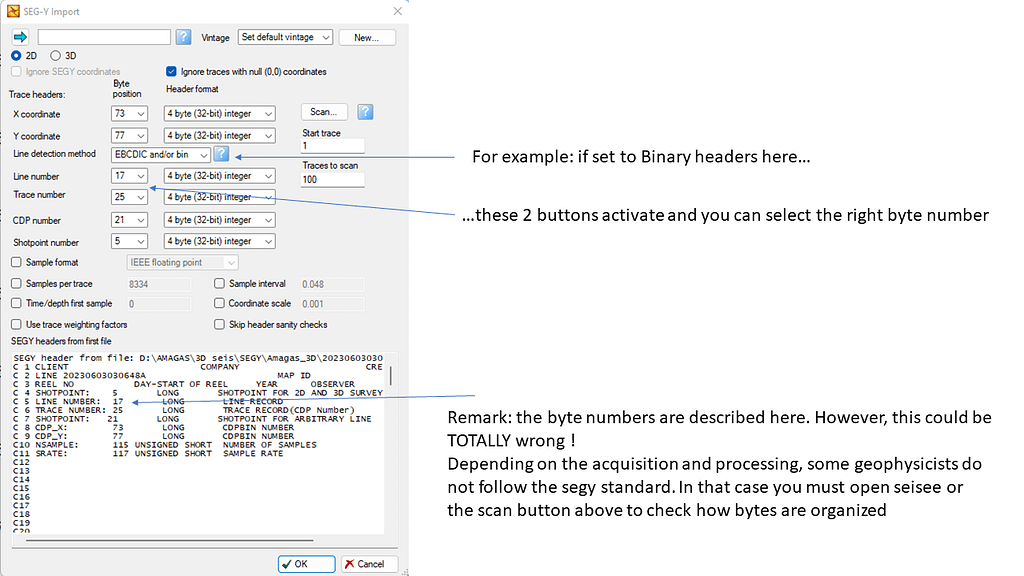Click the Traces to scan input field

pyautogui.click(x=332, y=180)
